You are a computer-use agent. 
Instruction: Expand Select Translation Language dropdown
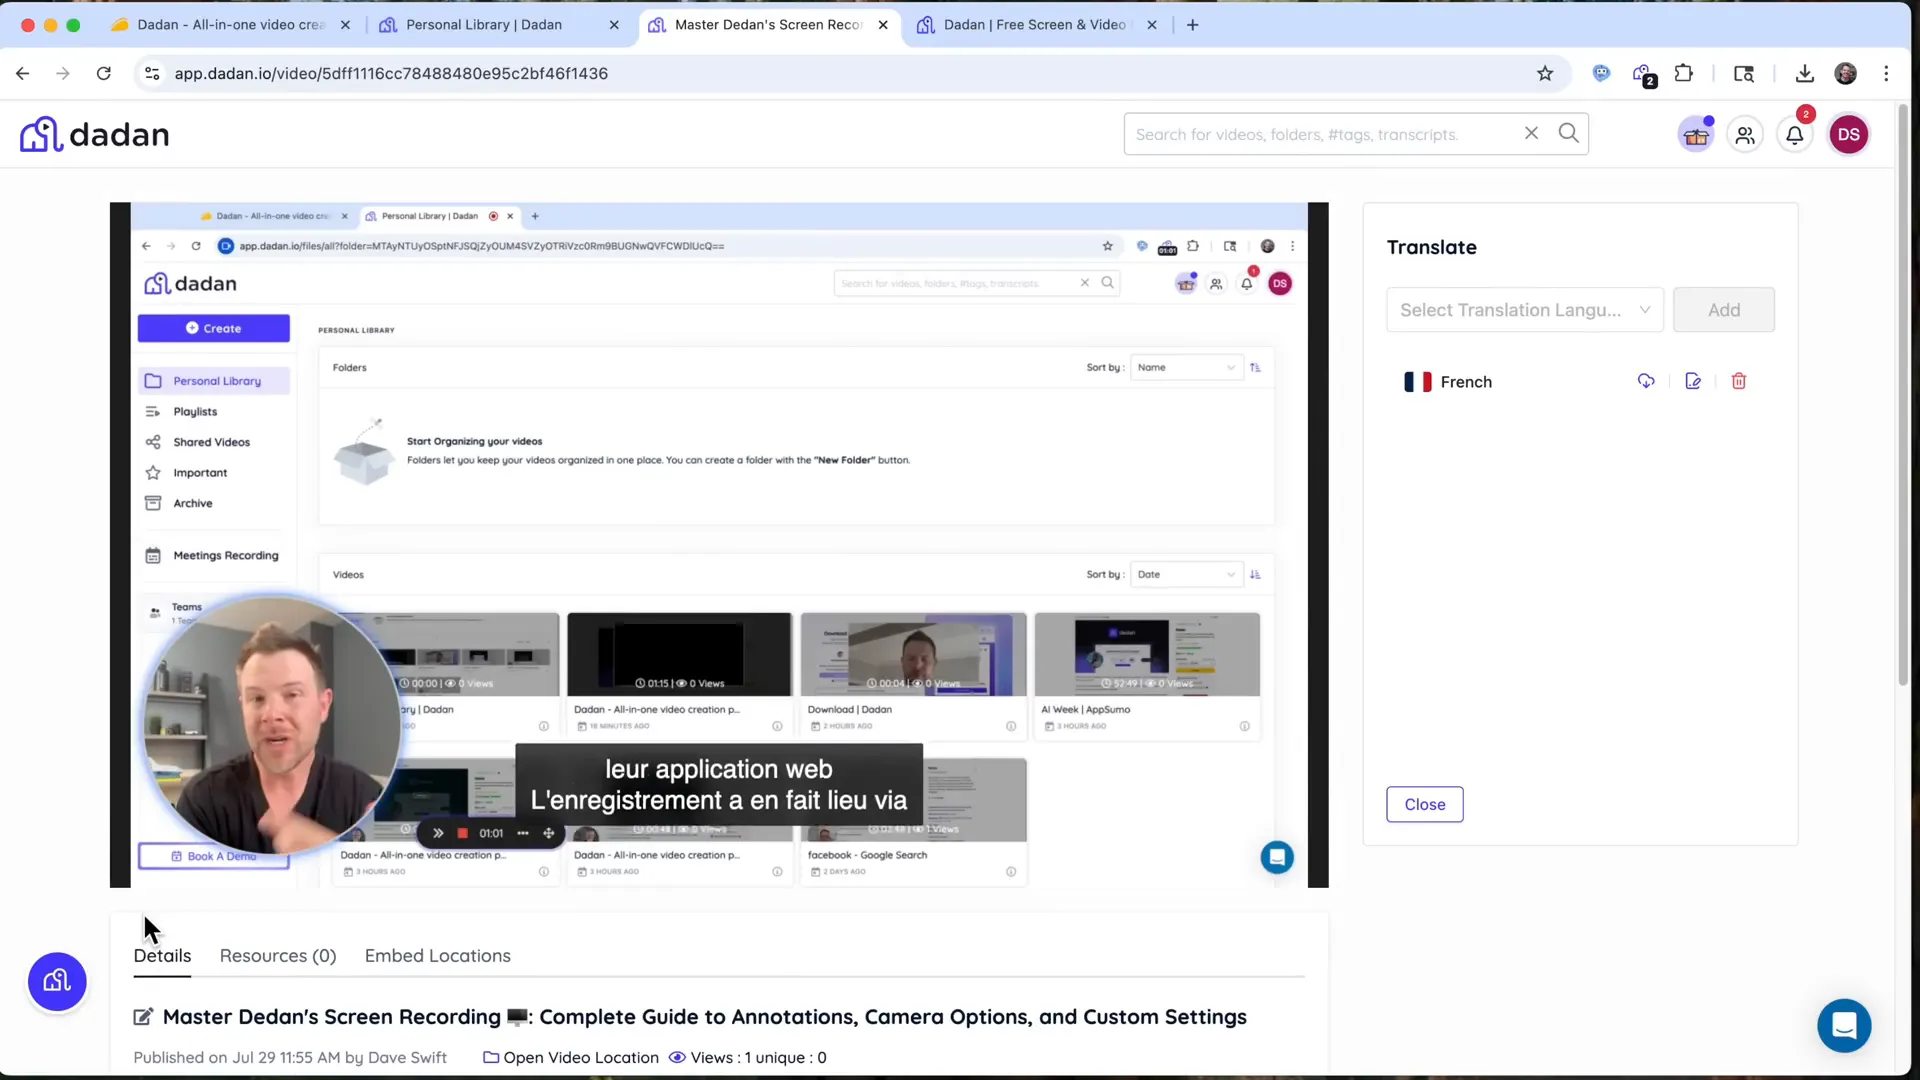click(x=1524, y=310)
